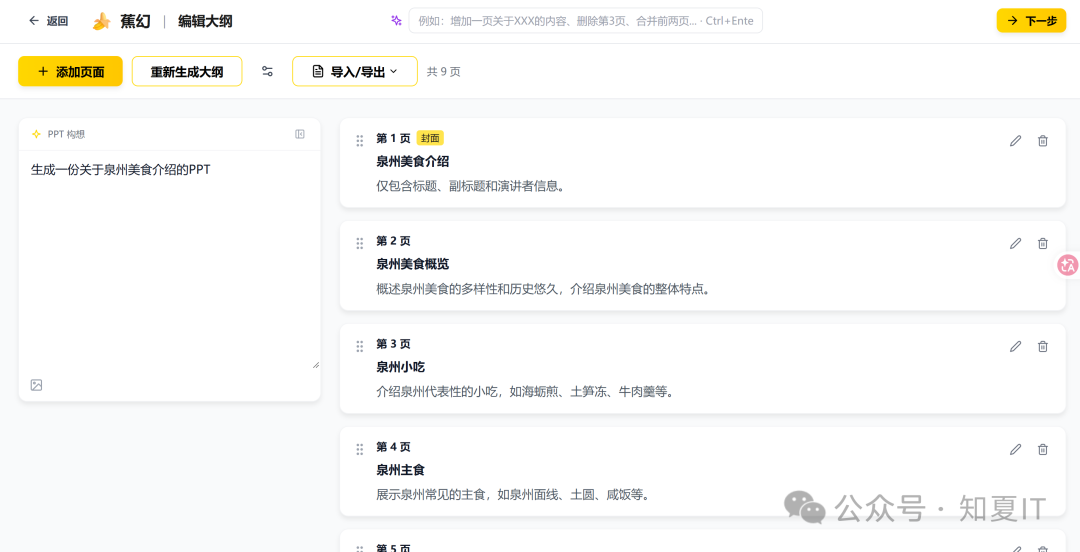
Task: Delete 第 4 页 with trash icon
Action: 1043,449
